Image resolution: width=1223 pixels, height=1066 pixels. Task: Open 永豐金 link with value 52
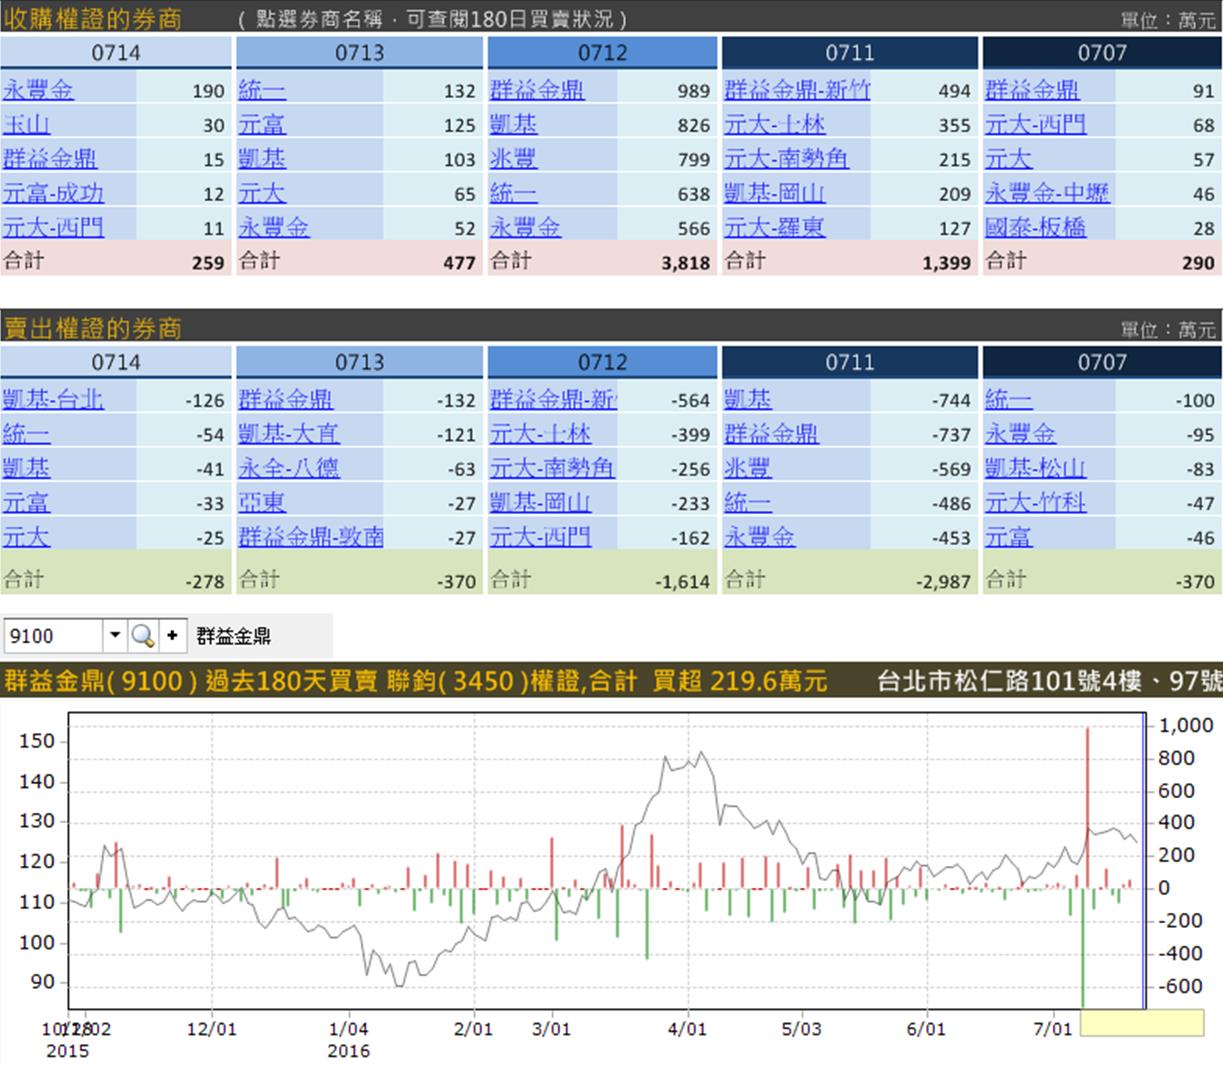pos(274,227)
